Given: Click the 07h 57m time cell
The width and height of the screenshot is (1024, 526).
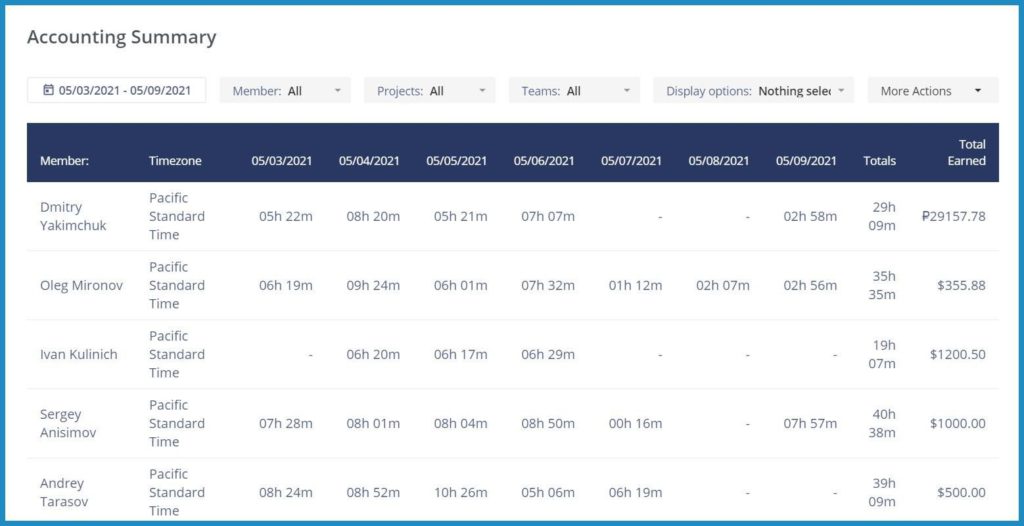Looking at the screenshot, I should click(810, 423).
